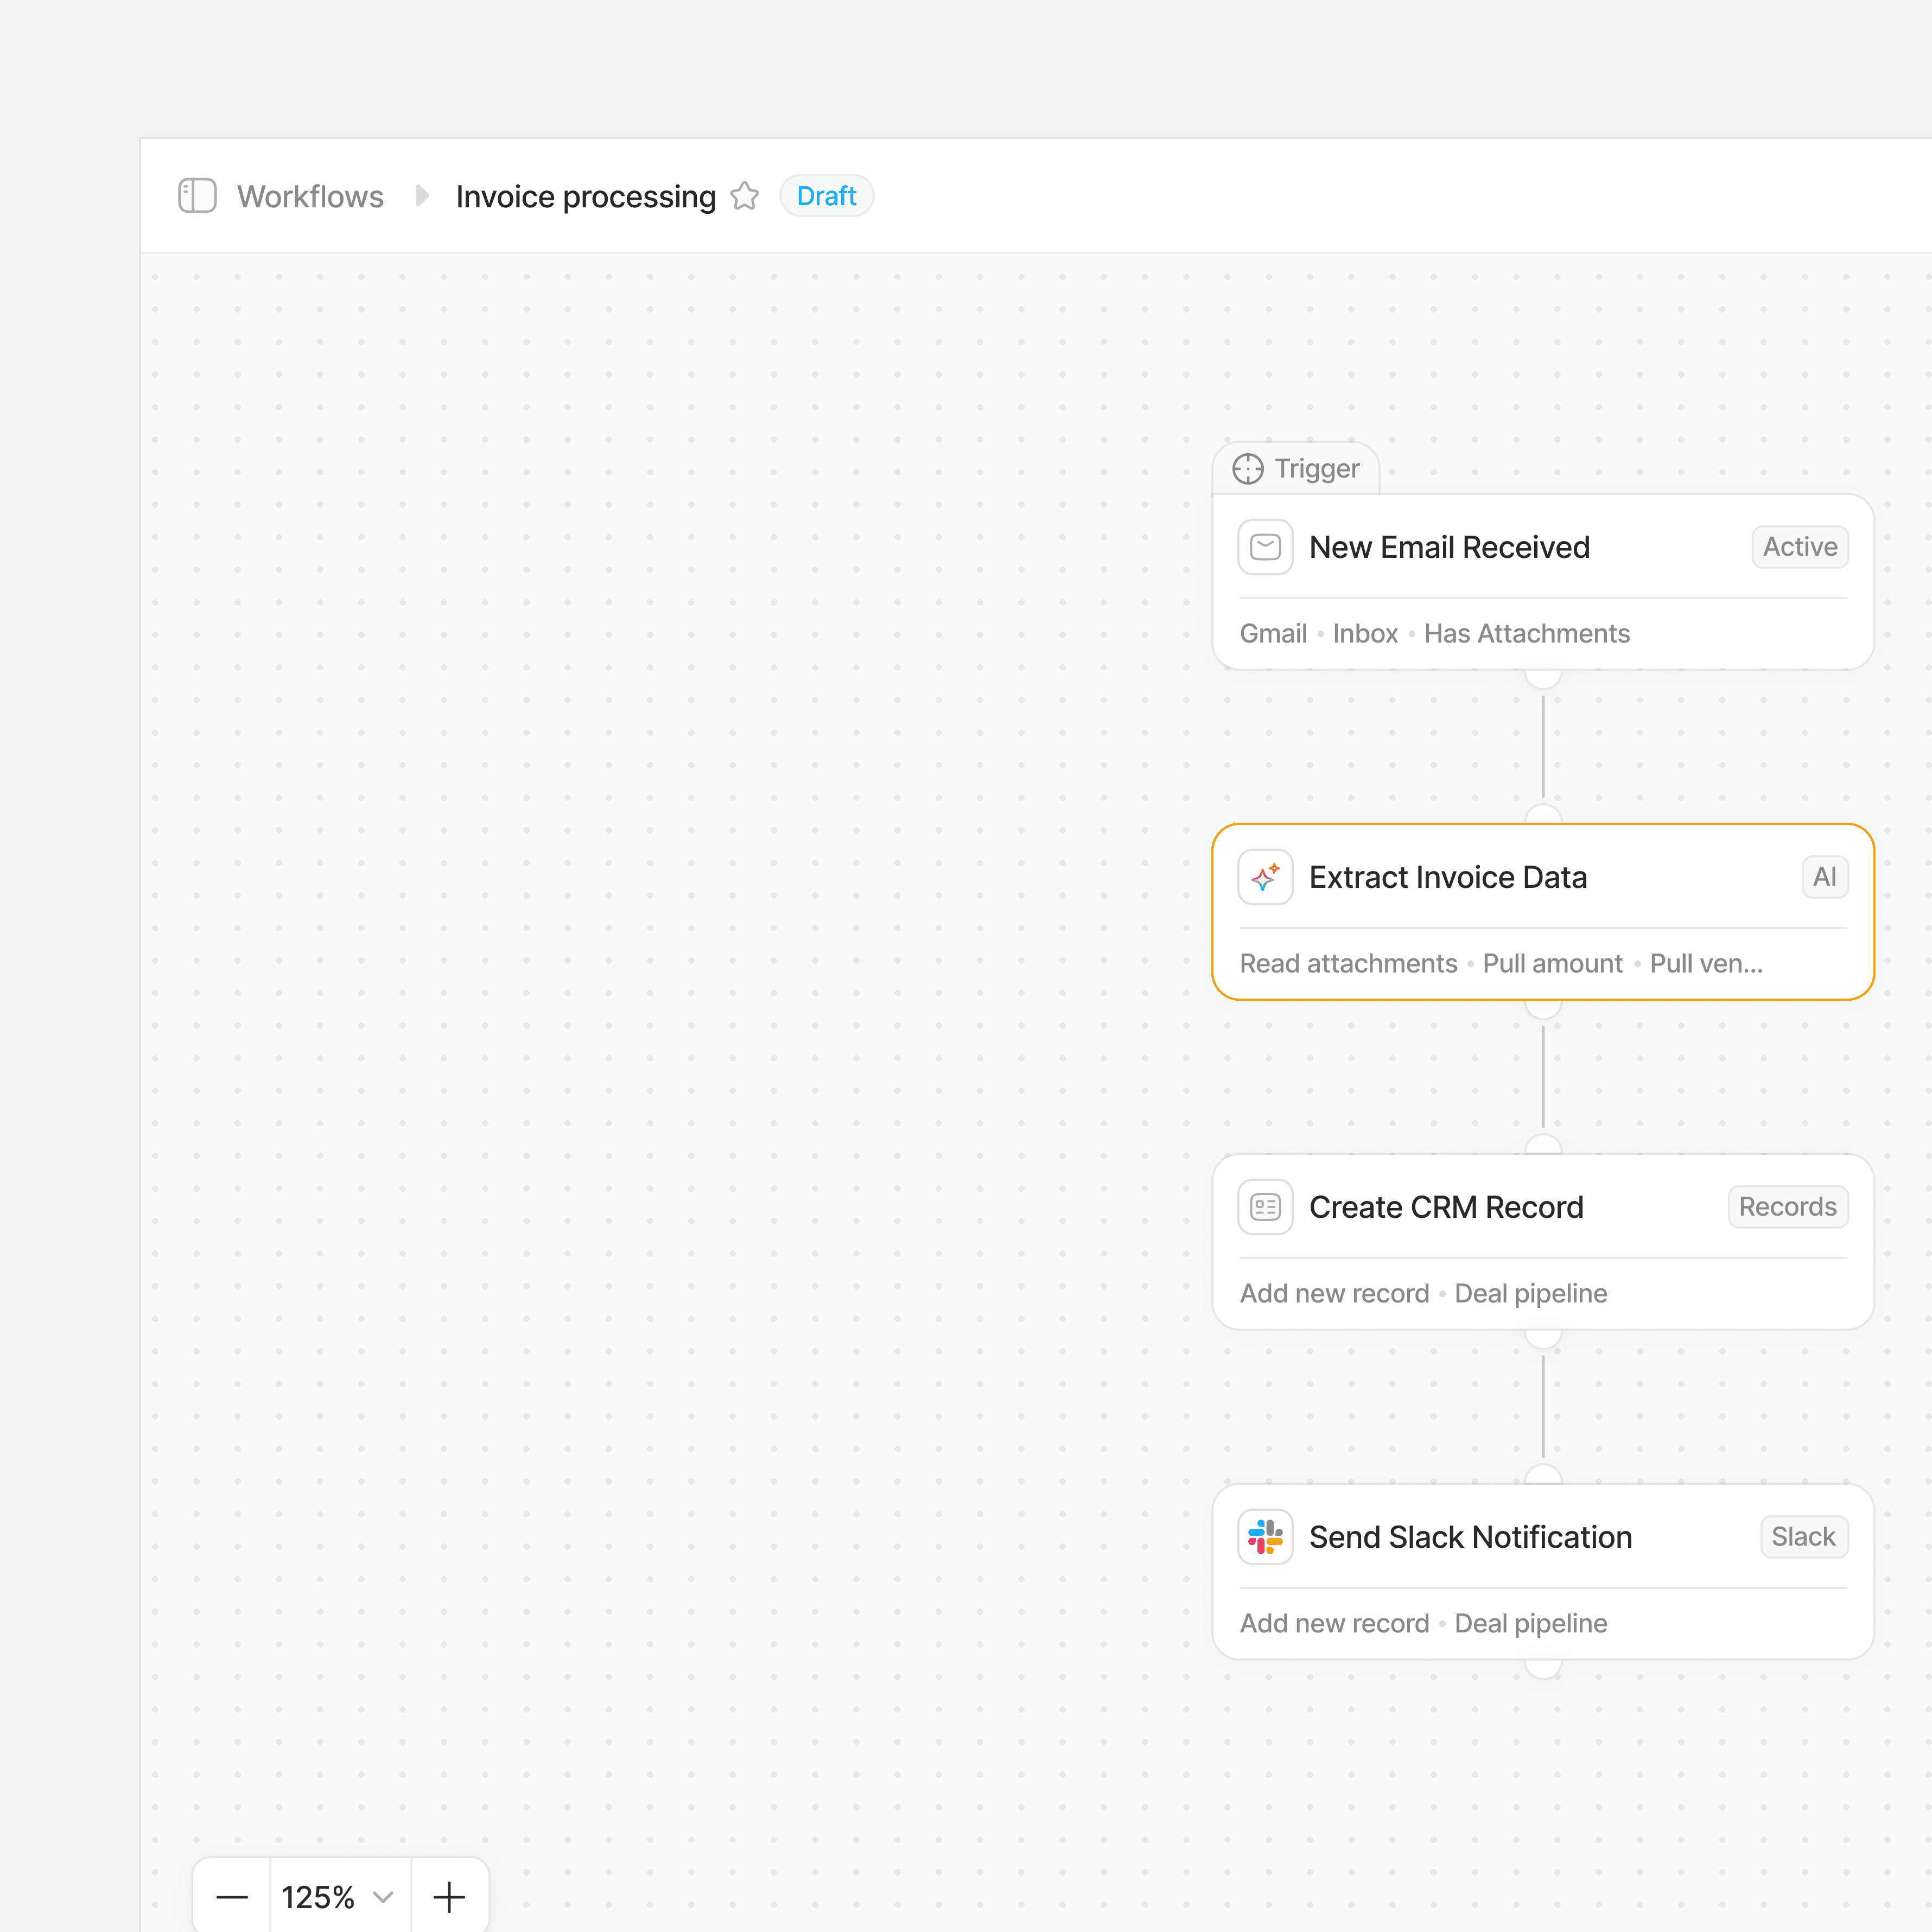Click the Trigger crosshair icon

click(x=1247, y=469)
